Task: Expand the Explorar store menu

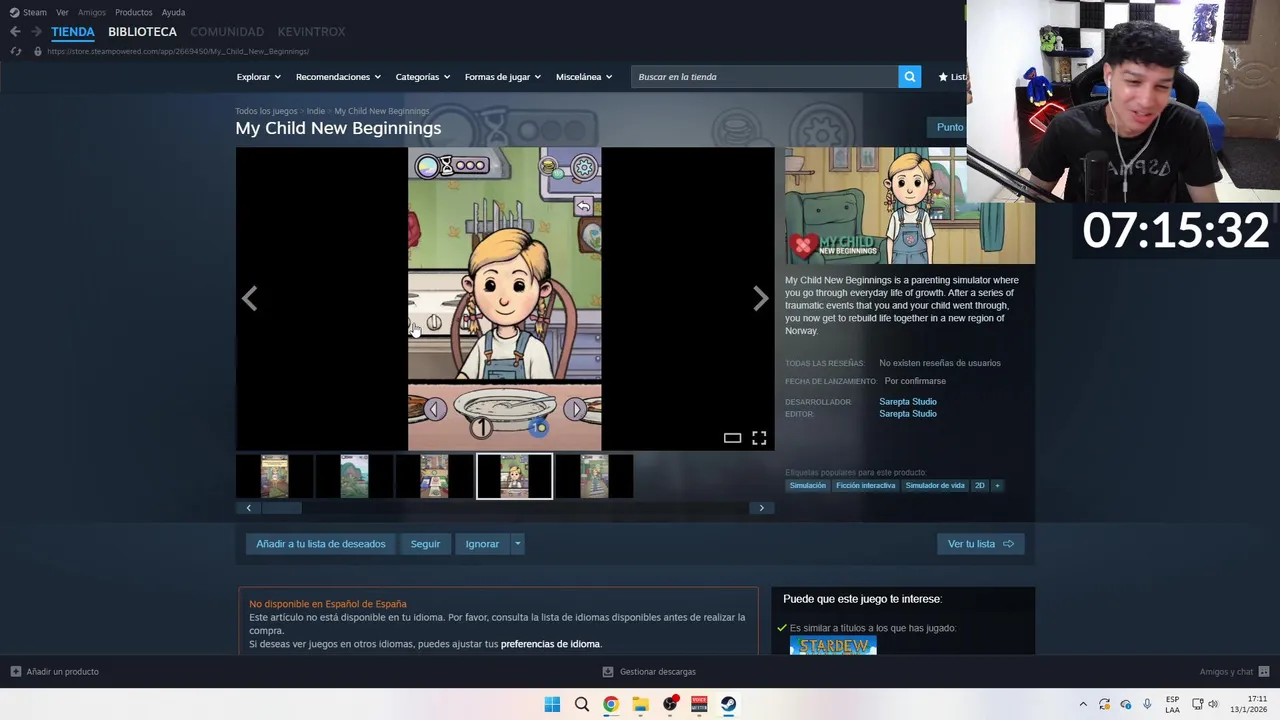Action: pyautogui.click(x=258, y=77)
